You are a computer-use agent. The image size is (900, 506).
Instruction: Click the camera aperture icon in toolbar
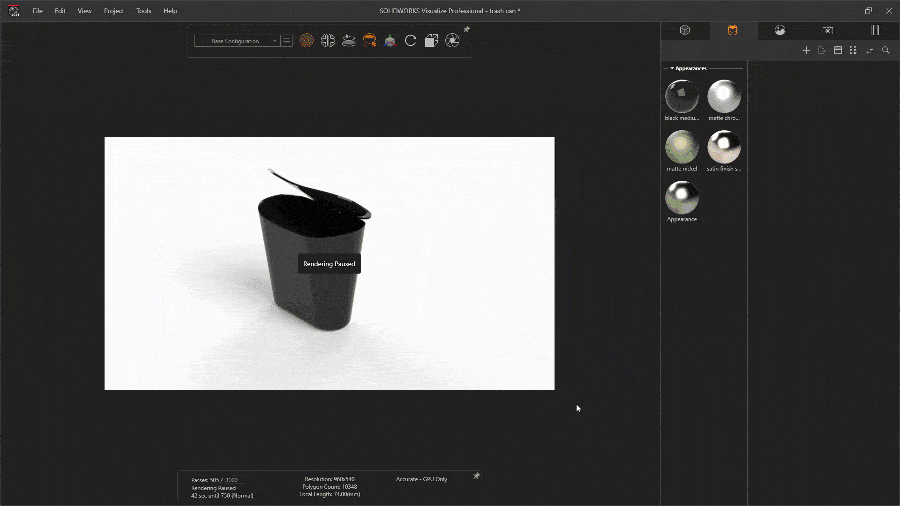tap(452, 41)
